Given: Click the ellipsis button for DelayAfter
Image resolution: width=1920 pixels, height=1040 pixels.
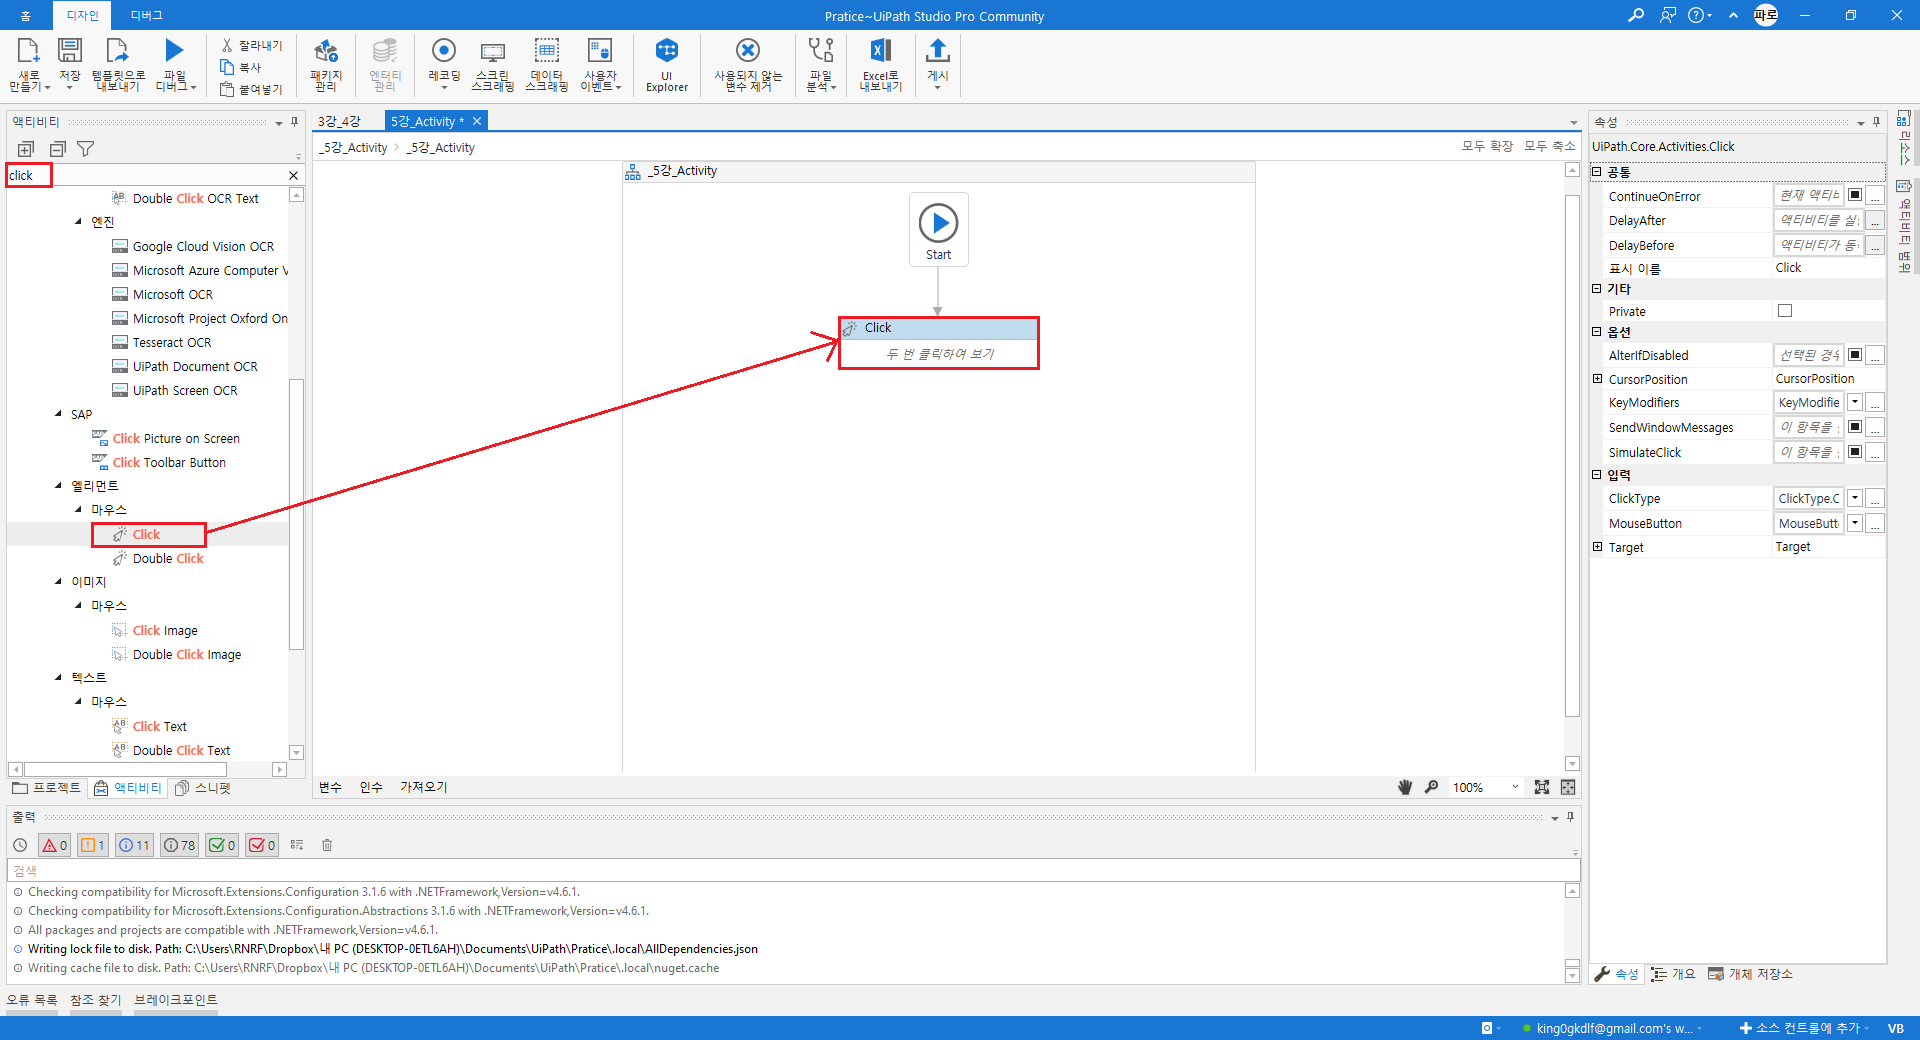Looking at the screenshot, I should [x=1875, y=220].
